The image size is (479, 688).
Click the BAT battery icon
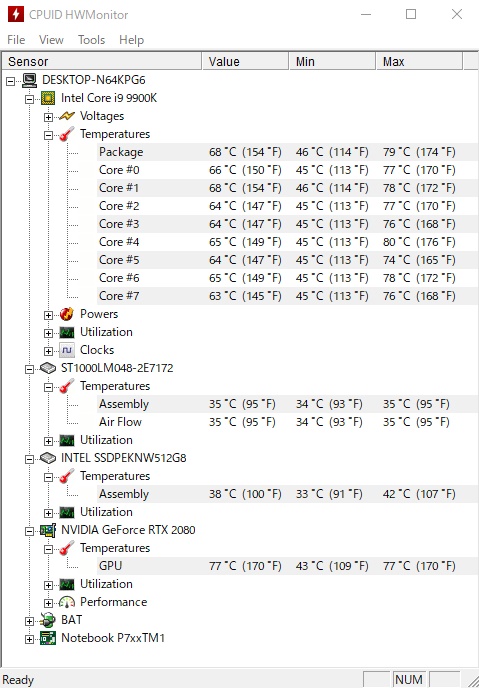click(x=48, y=620)
